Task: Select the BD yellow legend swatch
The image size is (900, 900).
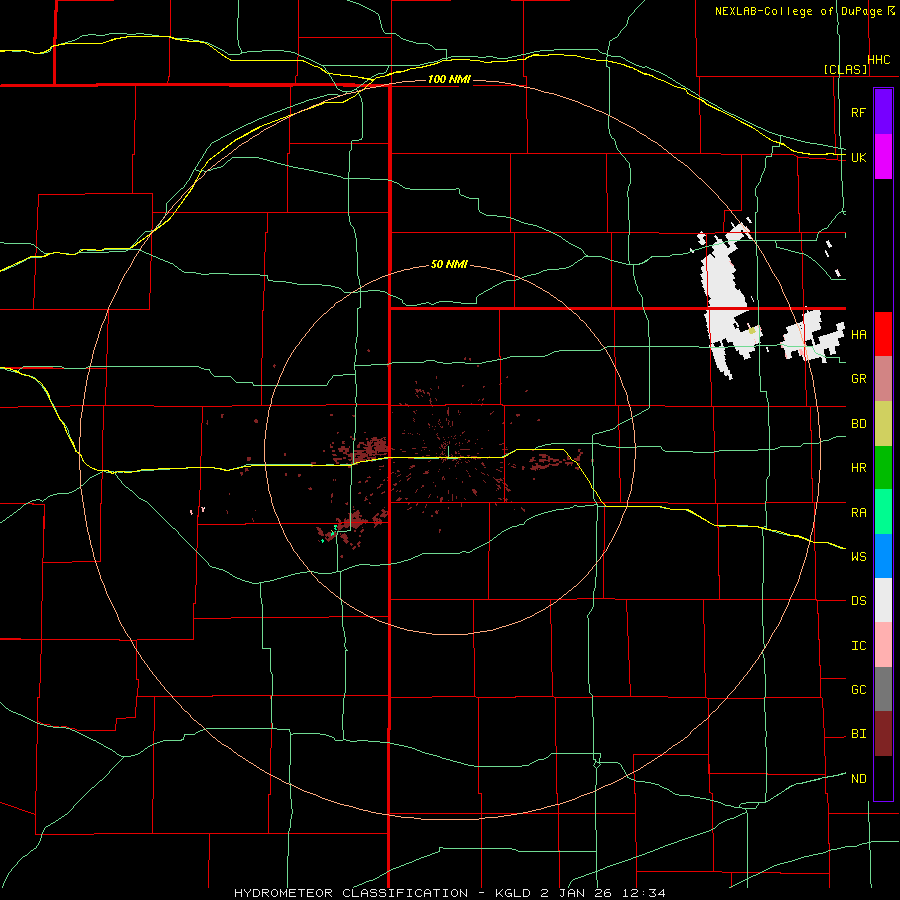Action: pos(883,423)
